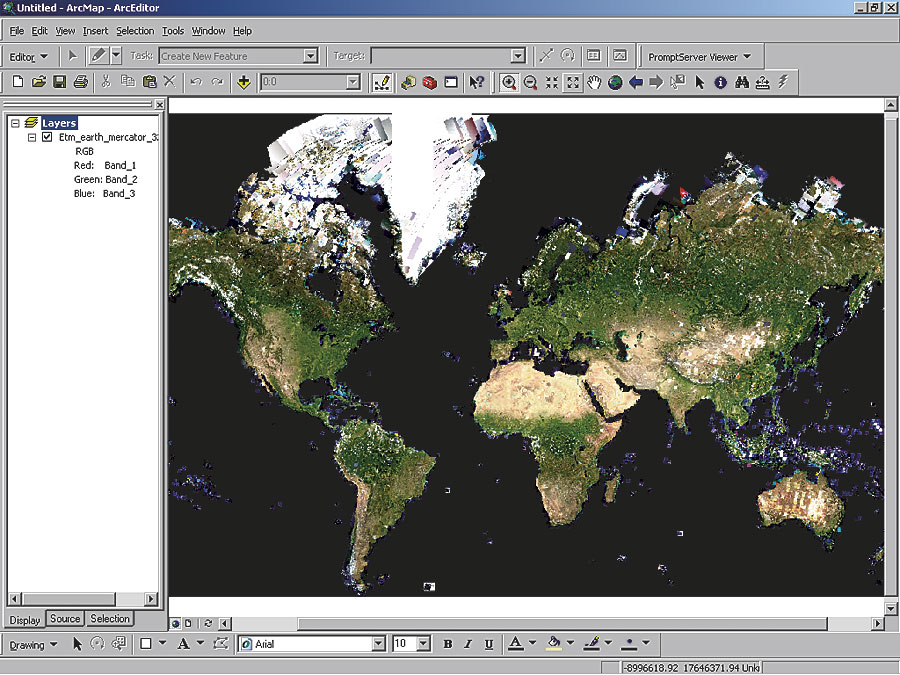The height and width of the screenshot is (675, 900).
Task: Open the Selection menu
Action: tap(135, 31)
